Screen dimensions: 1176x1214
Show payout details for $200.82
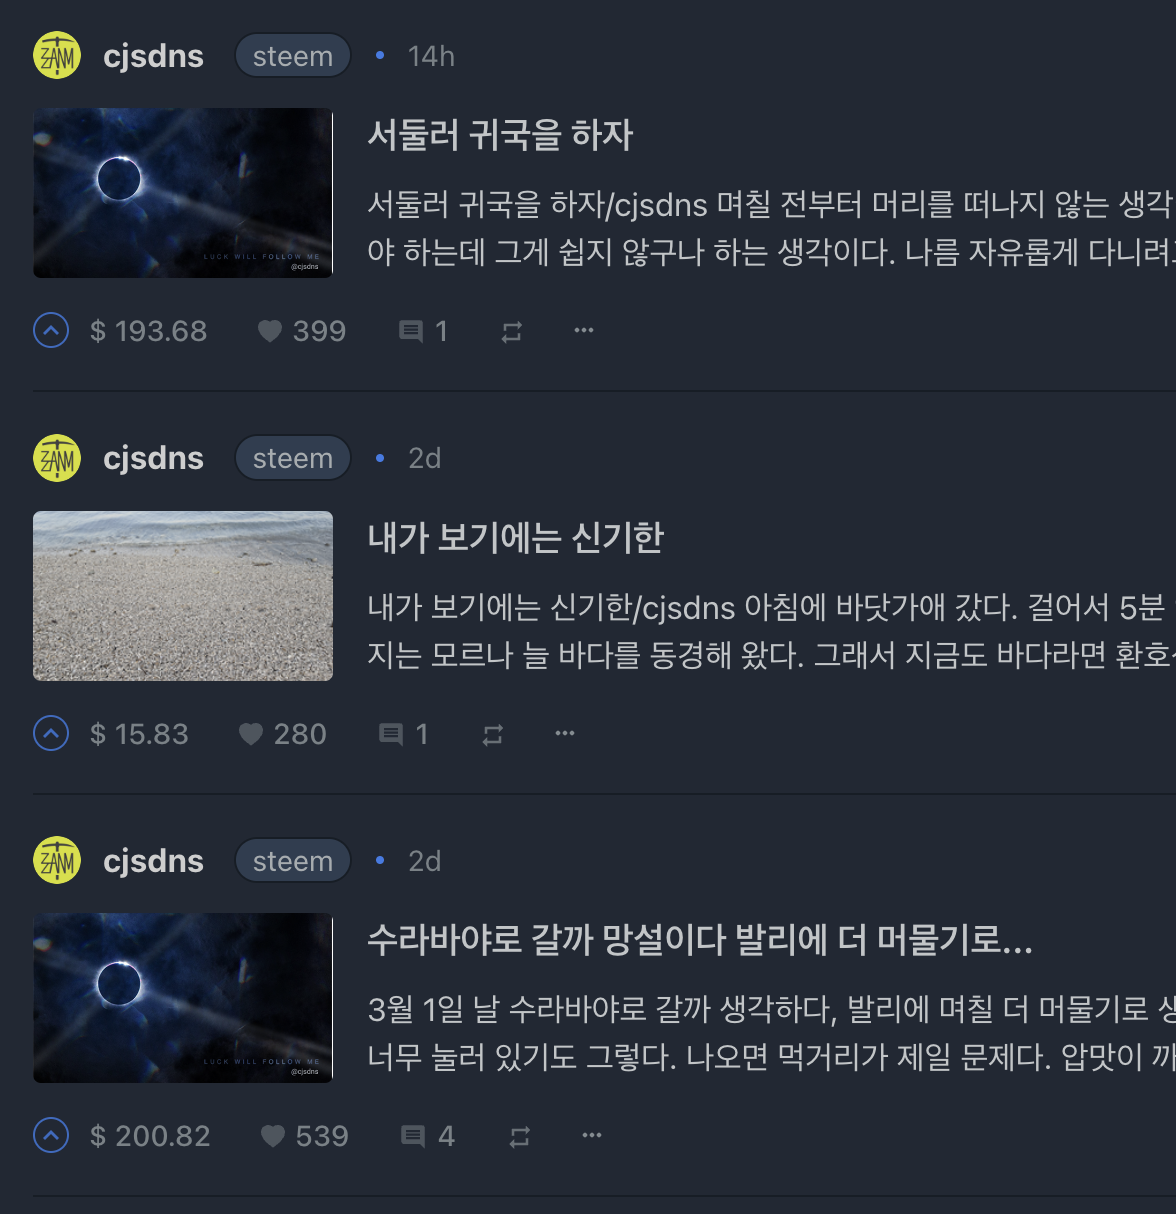coord(150,1136)
